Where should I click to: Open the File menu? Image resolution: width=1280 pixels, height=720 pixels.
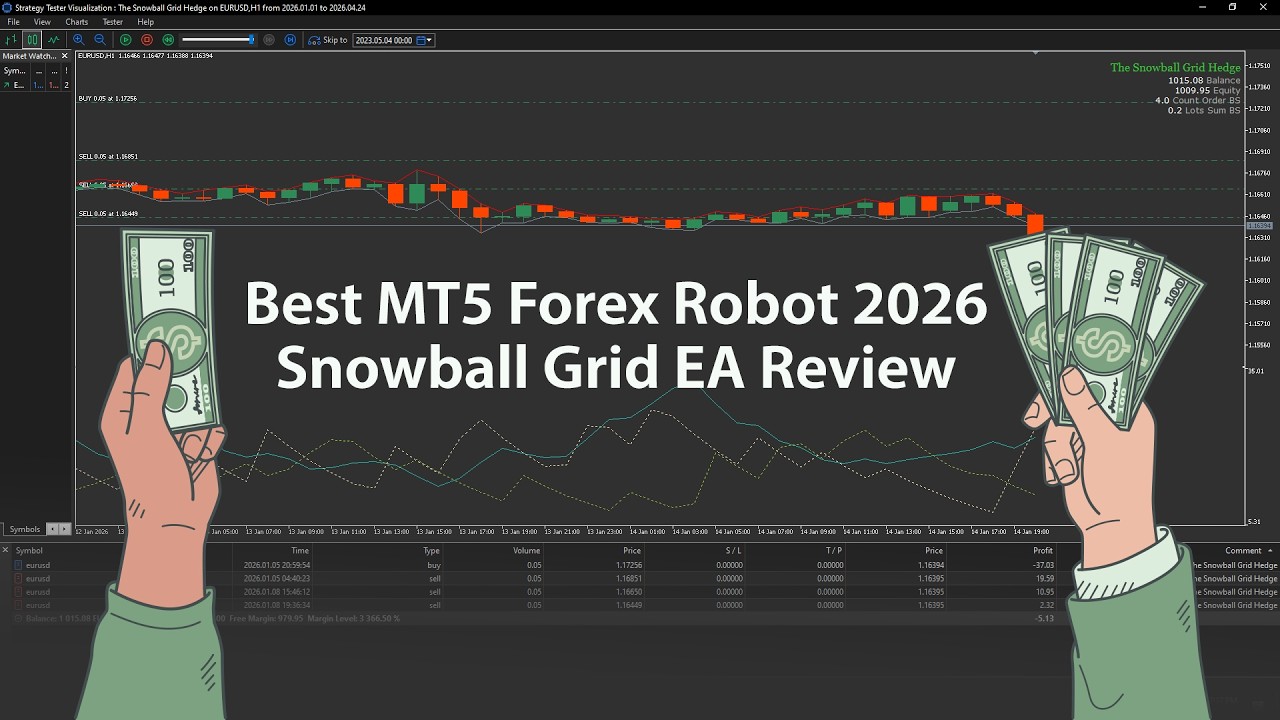click(13, 22)
